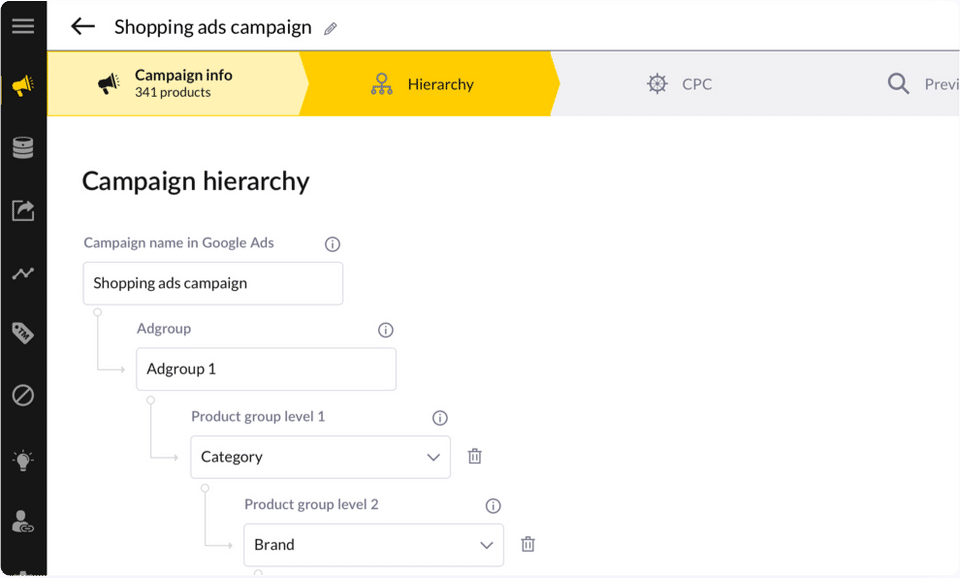960x578 pixels.
Task: Focus the Campaign name input field
Action: point(213,283)
